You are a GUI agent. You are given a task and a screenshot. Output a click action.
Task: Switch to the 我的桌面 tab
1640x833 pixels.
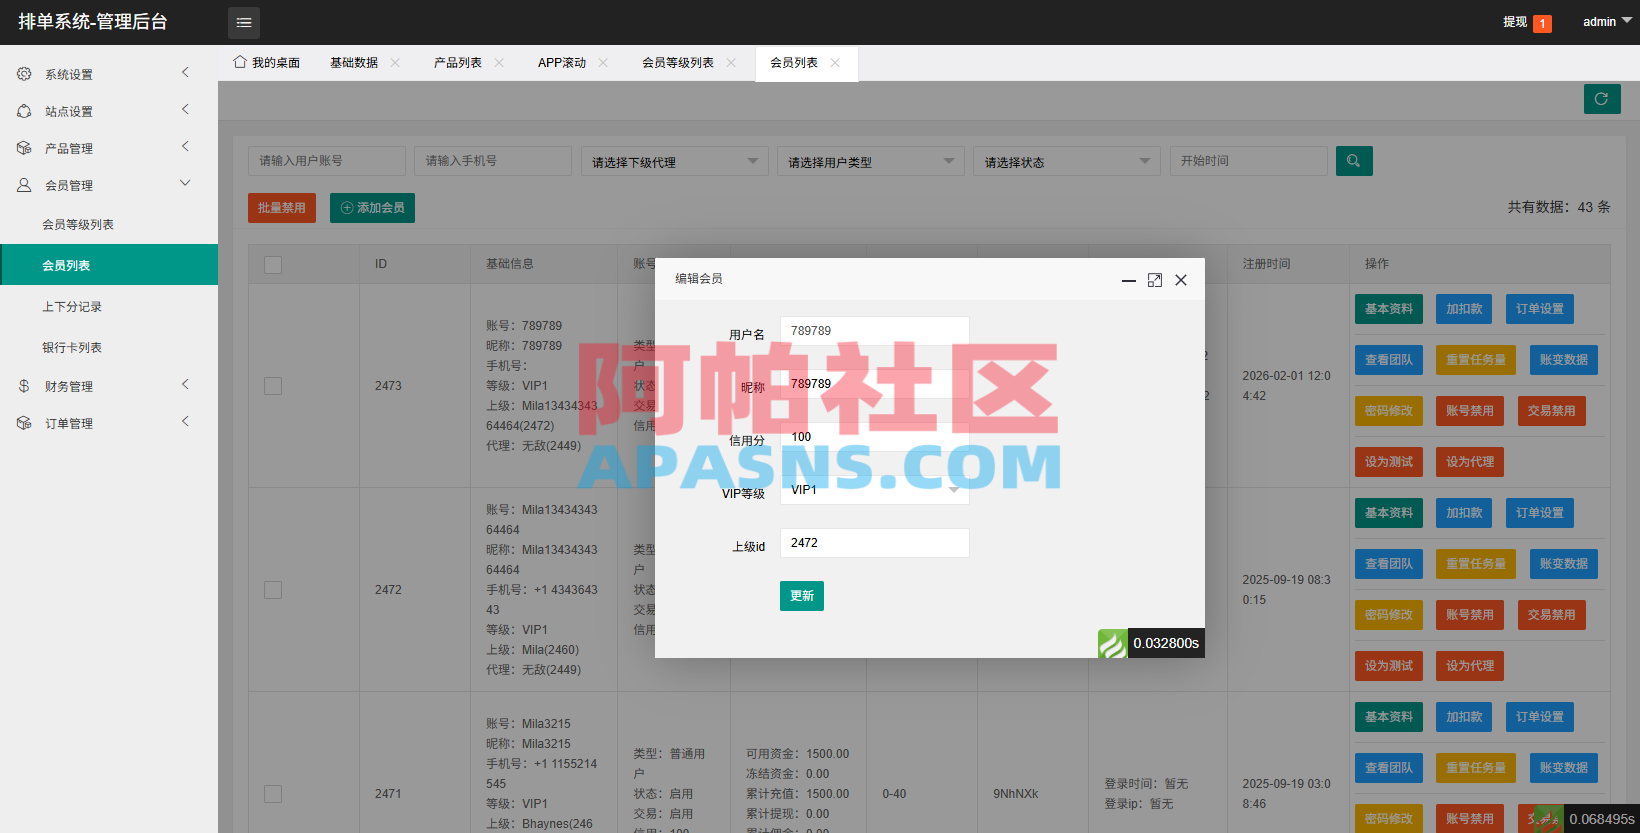[267, 63]
